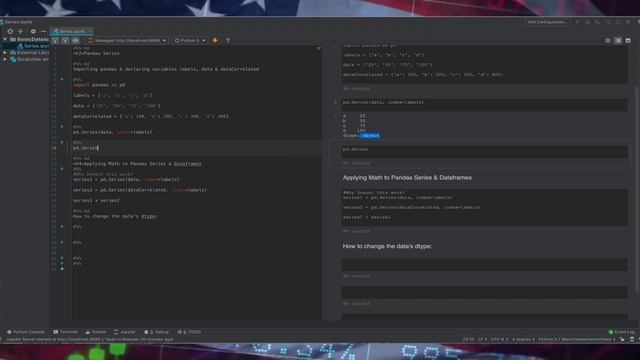The width and height of the screenshot is (640, 360).
Task: Click the code line 'series1 + series2' in editor
Action: 96,200
